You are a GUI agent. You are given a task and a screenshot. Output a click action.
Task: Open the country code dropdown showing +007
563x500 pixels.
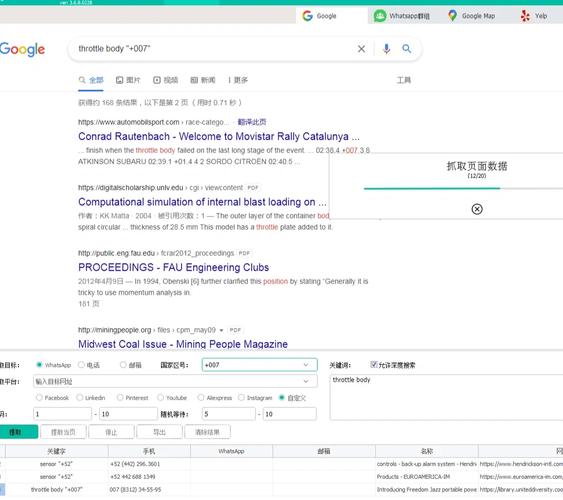(260, 365)
